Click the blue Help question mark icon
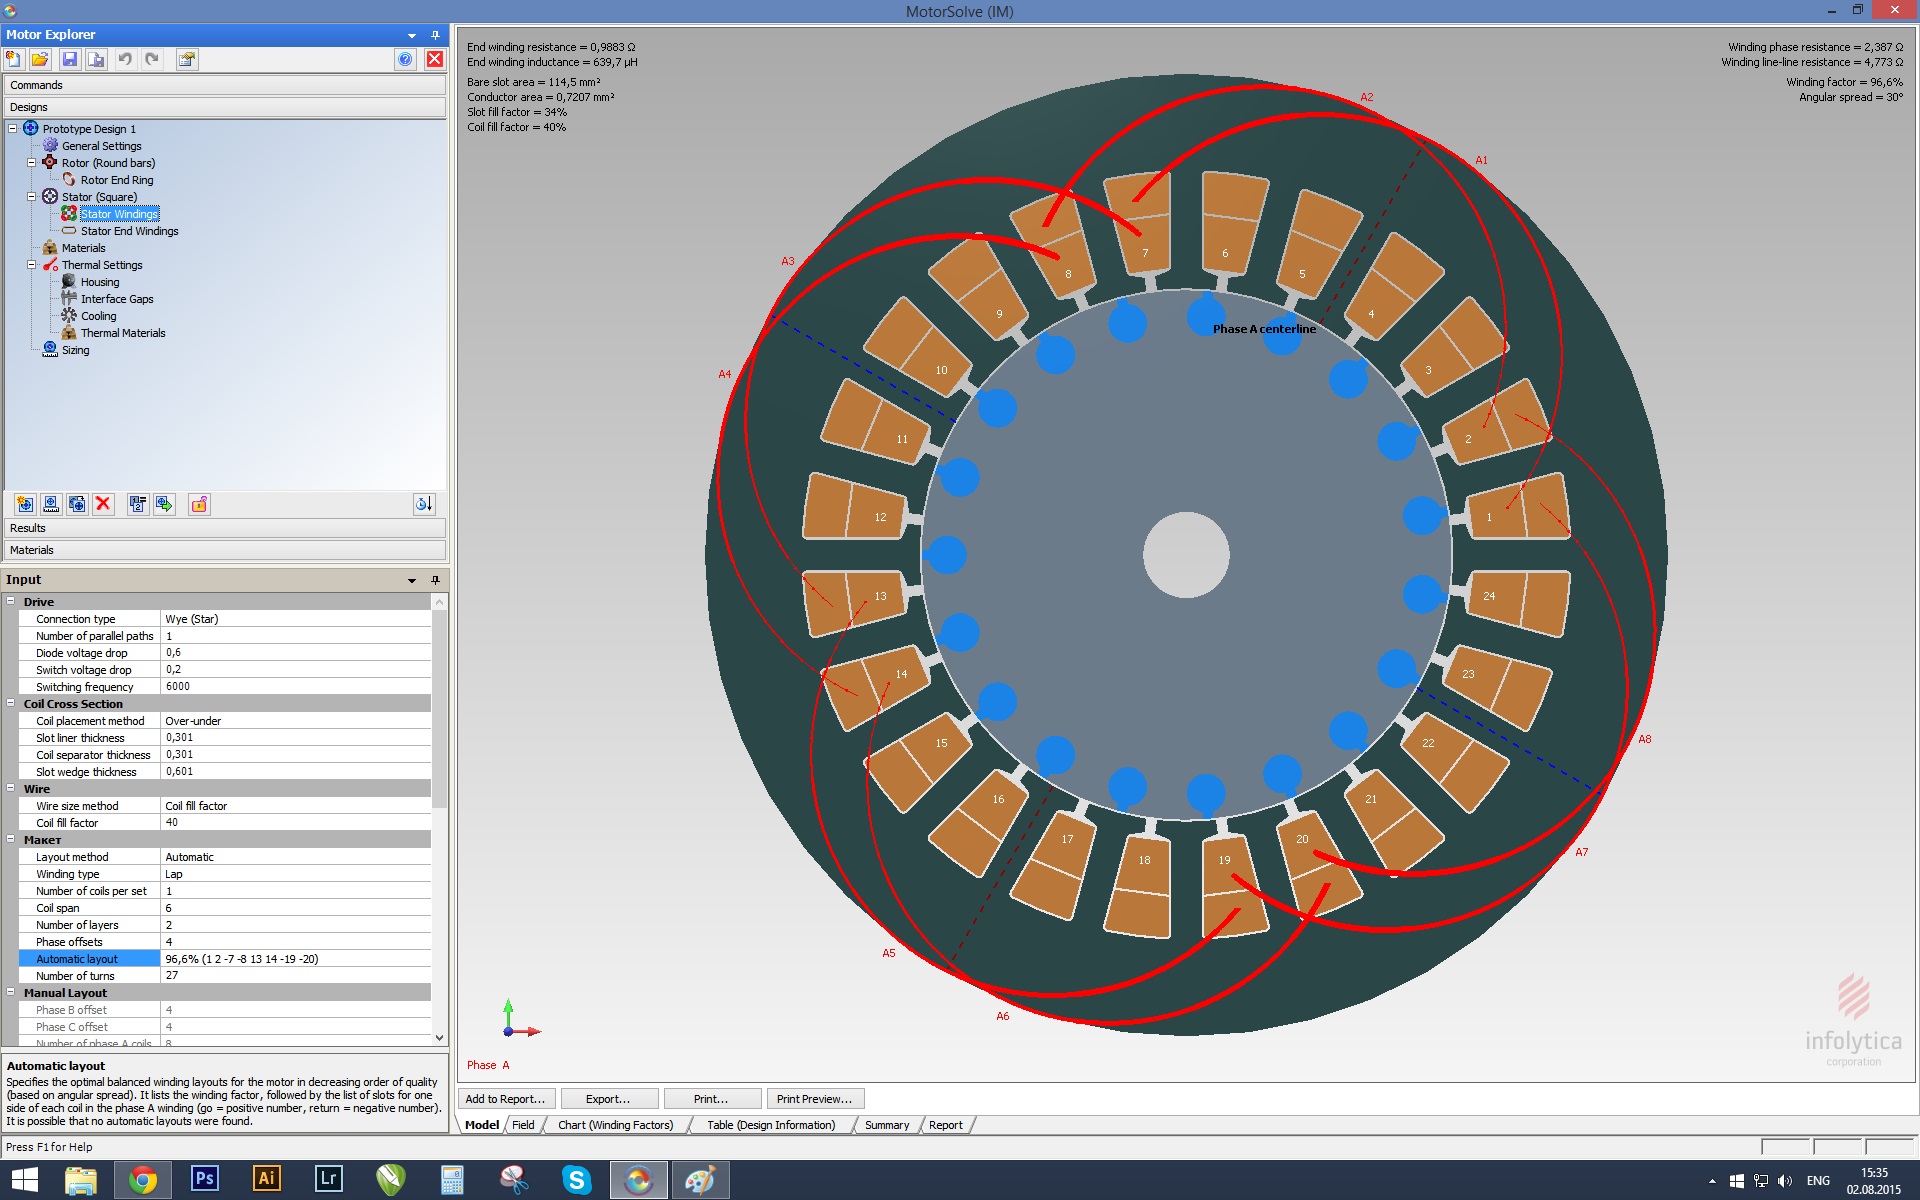The width and height of the screenshot is (1920, 1200). point(405,59)
